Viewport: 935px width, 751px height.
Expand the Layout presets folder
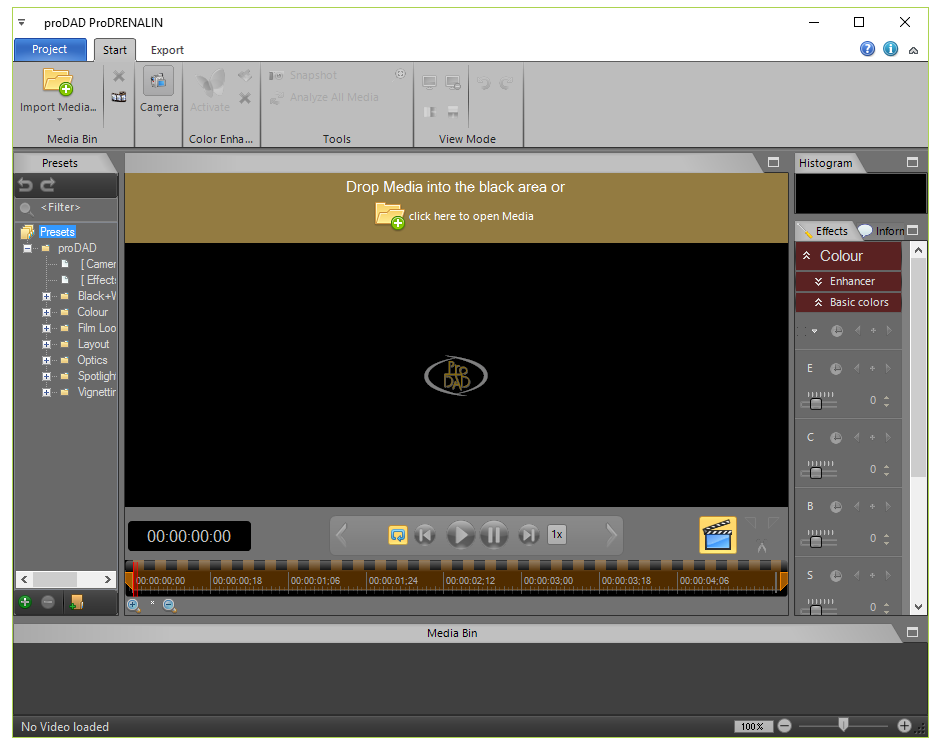[x=47, y=345]
